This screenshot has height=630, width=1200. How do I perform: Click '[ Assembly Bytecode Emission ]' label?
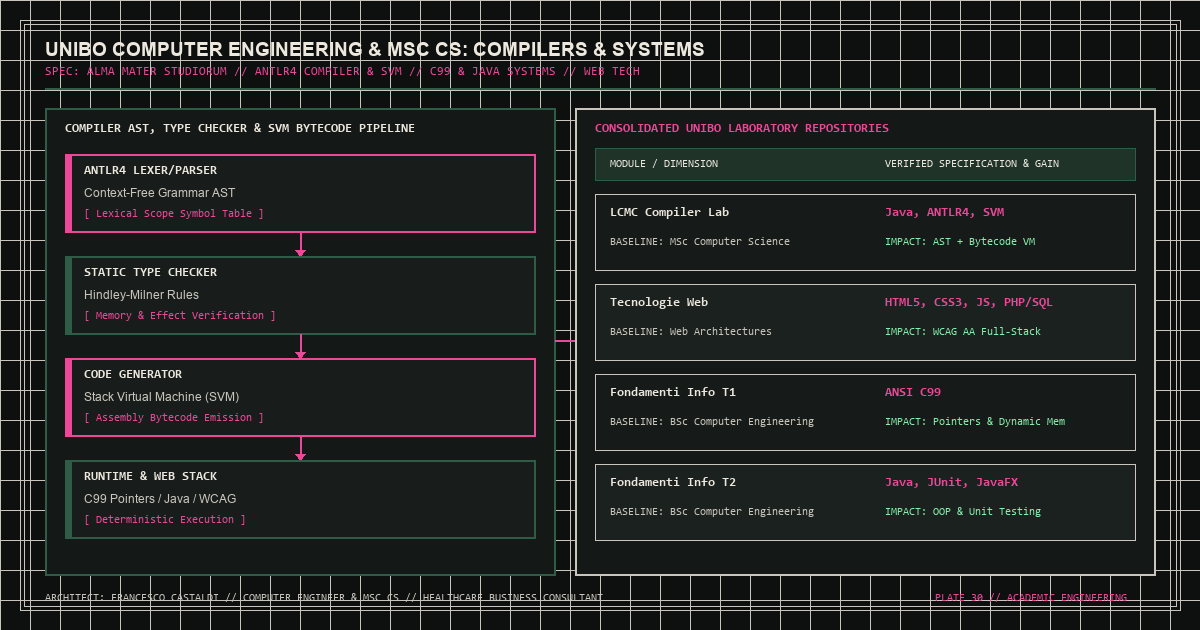(174, 418)
